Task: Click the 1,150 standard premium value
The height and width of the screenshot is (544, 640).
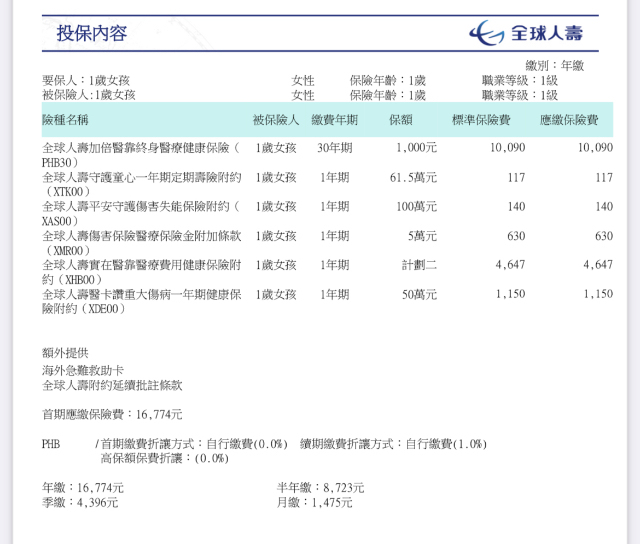Action: [510, 294]
